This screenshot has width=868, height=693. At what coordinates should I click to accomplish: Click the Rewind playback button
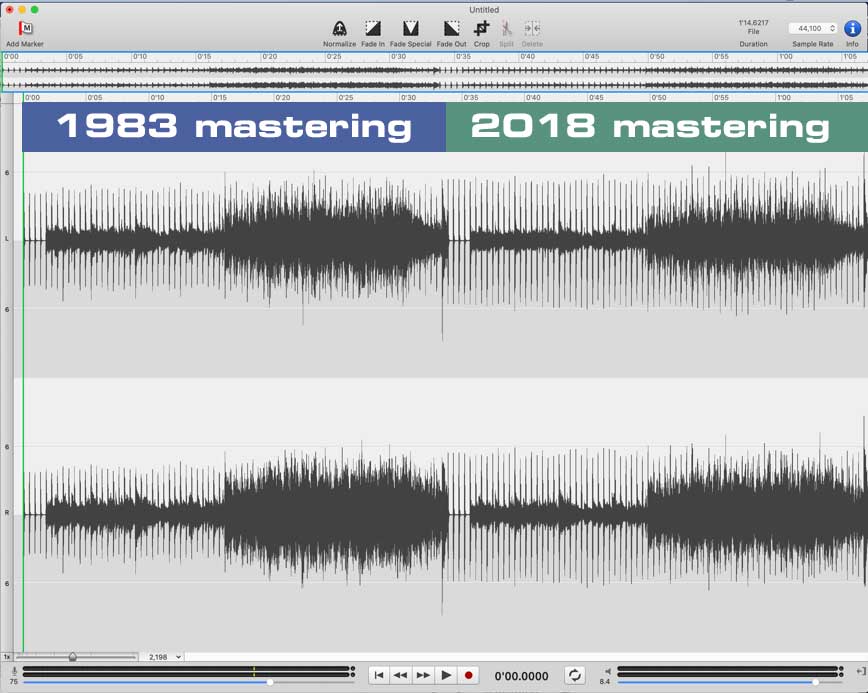tap(400, 674)
